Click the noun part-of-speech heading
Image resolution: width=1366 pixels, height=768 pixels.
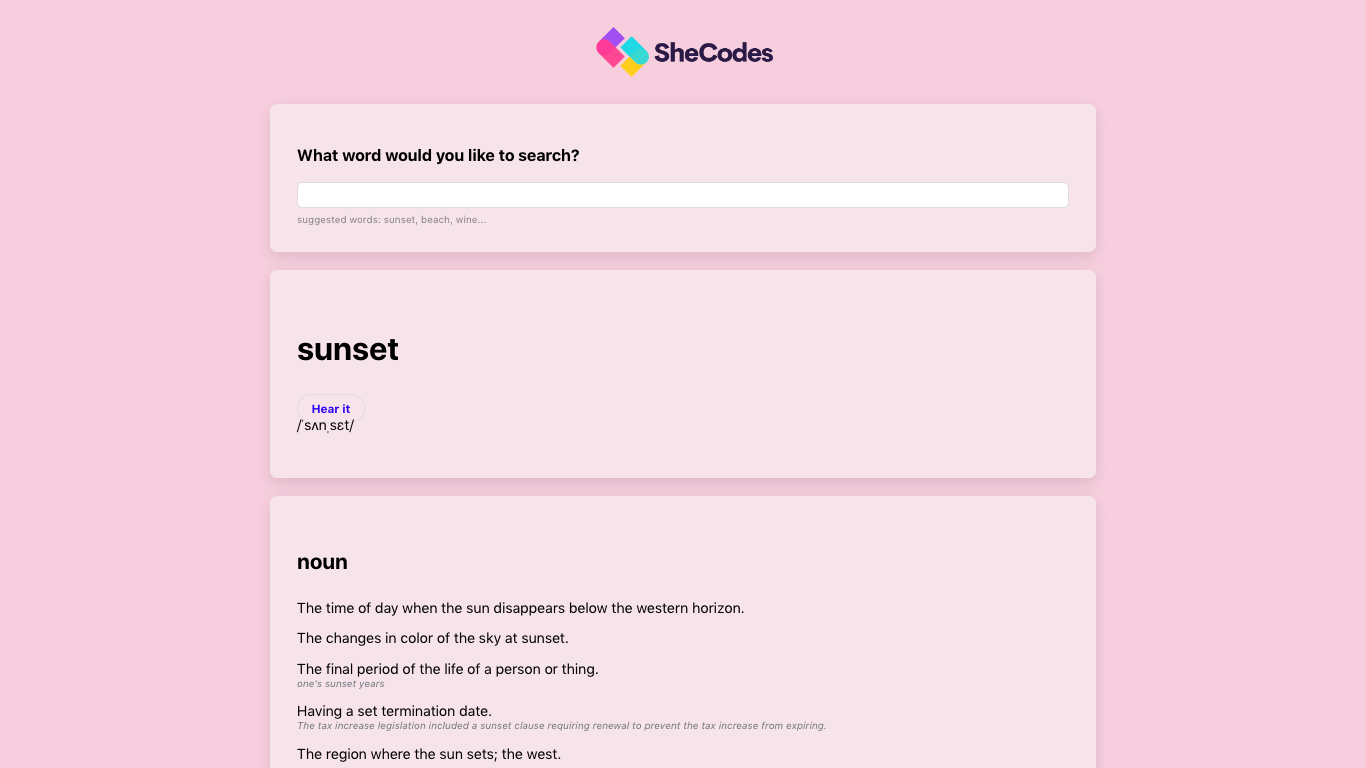(322, 562)
